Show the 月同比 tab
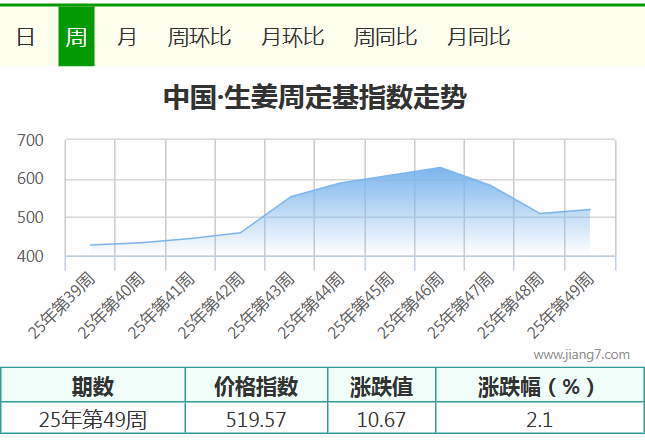The height and width of the screenshot is (440, 645). point(478,37)
